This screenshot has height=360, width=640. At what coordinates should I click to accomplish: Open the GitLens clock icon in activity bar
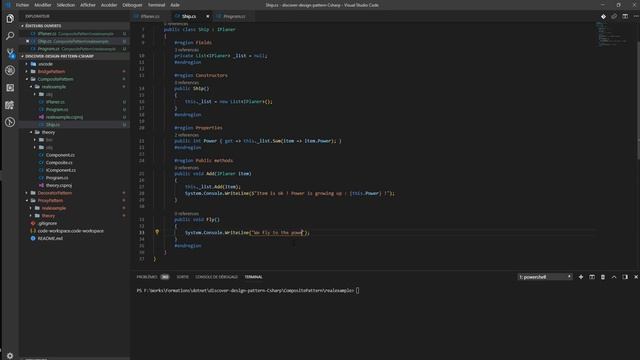10,122
